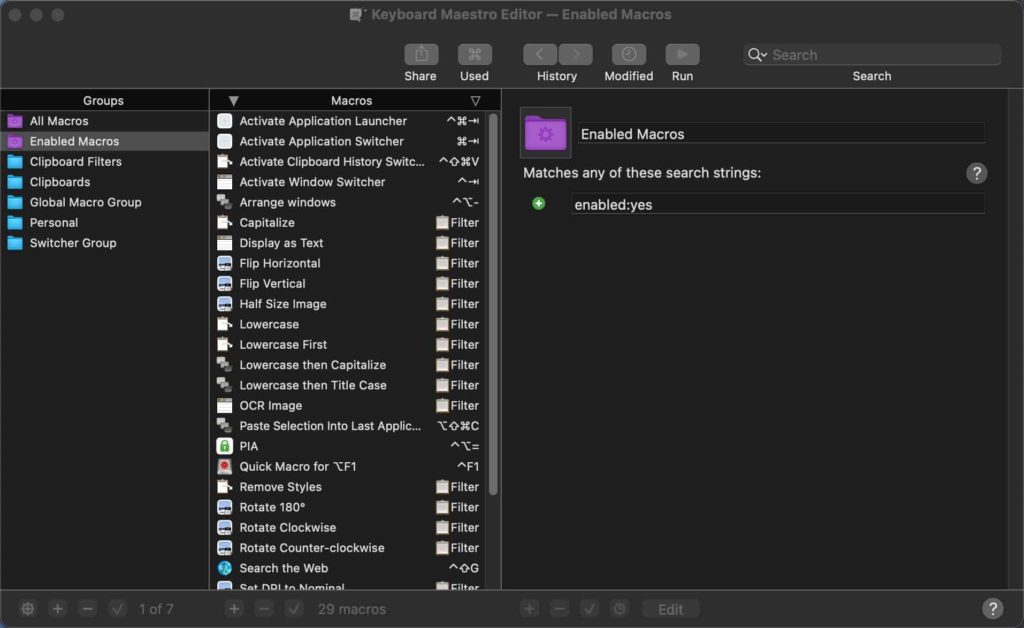Screen dimensions: 1024x628
Task: Click the Used toolbar icon
Action: tap(475, 54)
